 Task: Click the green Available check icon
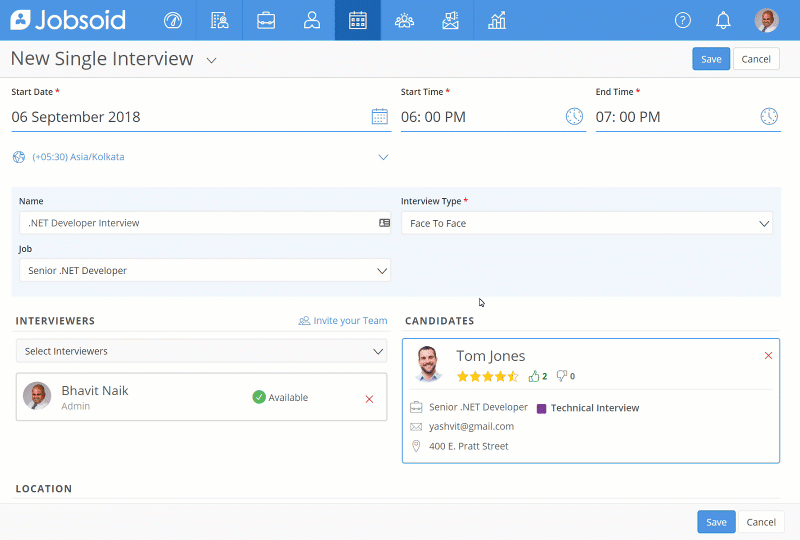(x=259, y=397)
